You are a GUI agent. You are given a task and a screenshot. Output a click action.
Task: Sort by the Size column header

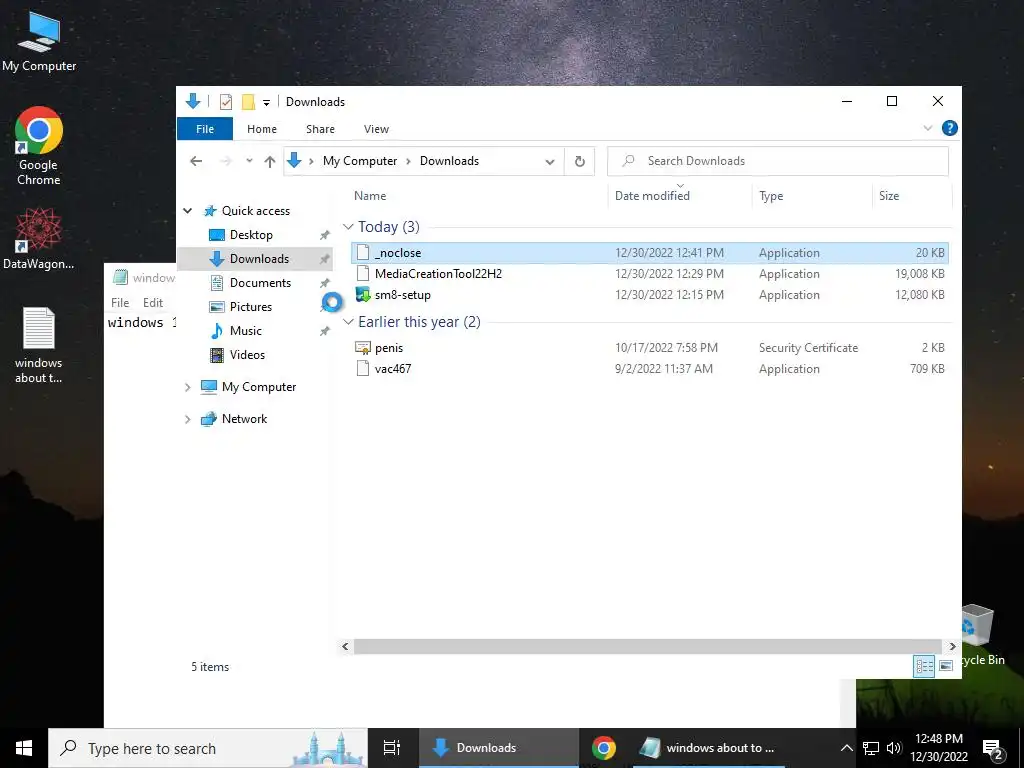pyautogui.click(x=912, y=196)
